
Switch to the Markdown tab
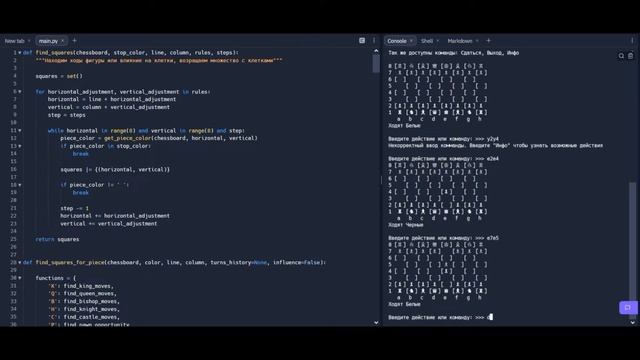click(460, 41)
